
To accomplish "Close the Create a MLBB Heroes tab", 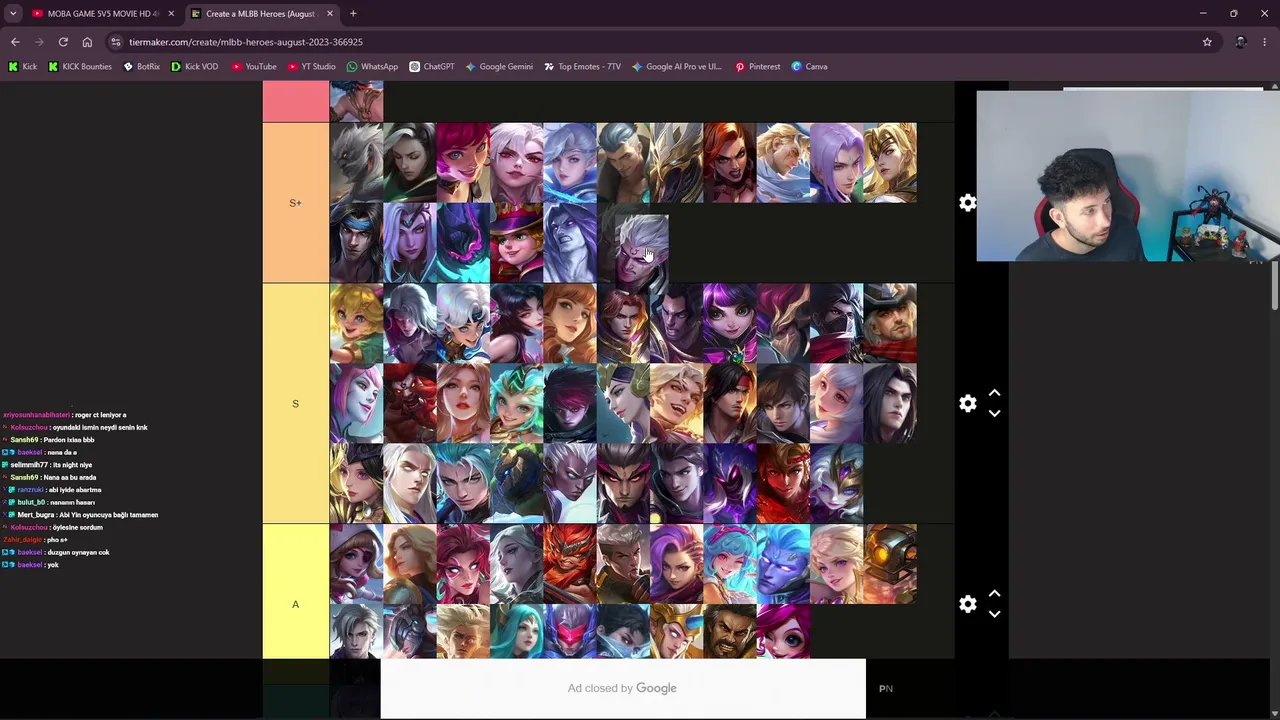I will [x=330, y=13].
